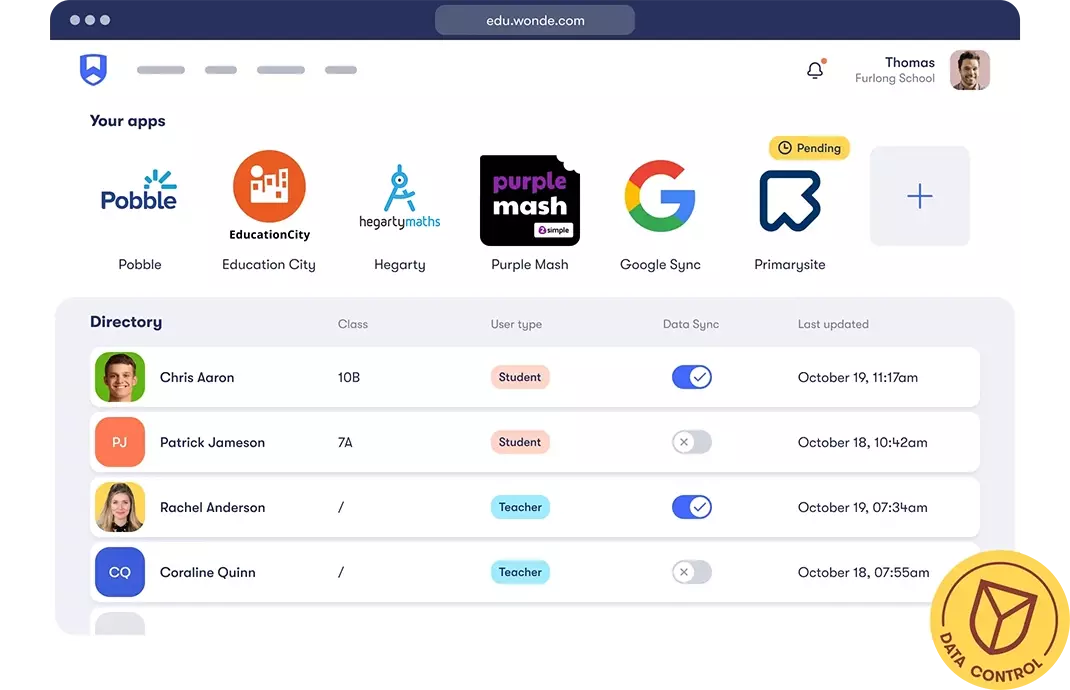The image size is (1070, 690).
Task: Click the October 18, 10:42am timestamp
Action: [863, 442]
